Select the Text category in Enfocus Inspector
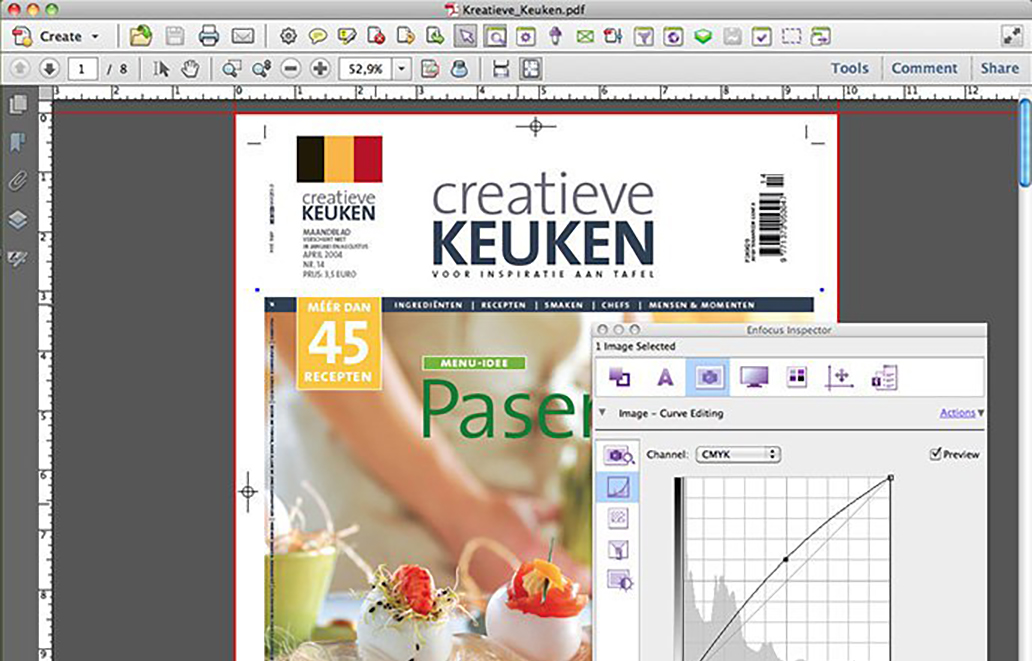This screenshot has height=661, width=1032. [664, 377]
